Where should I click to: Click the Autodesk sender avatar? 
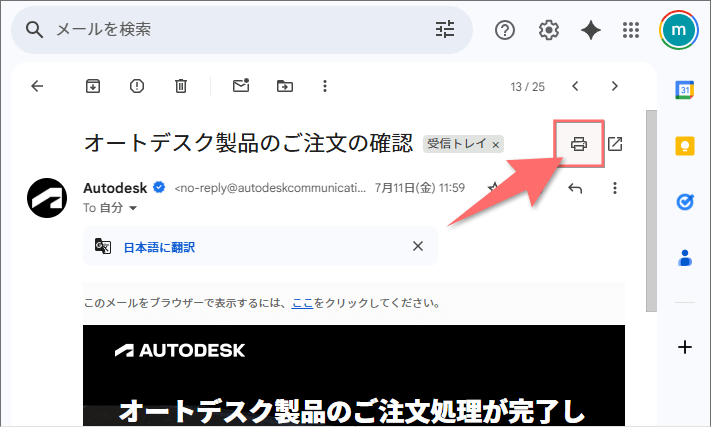47,198
